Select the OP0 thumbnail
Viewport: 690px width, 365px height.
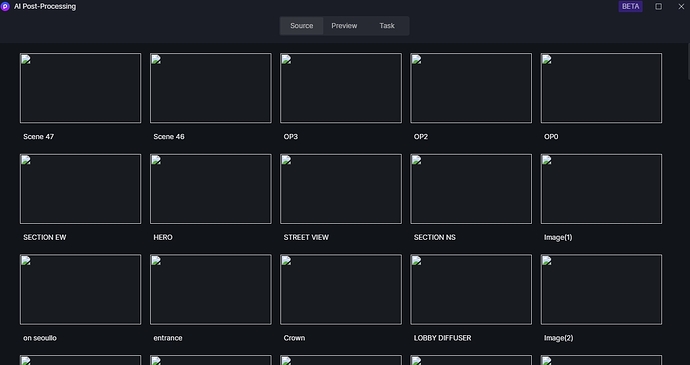point(601,88)
